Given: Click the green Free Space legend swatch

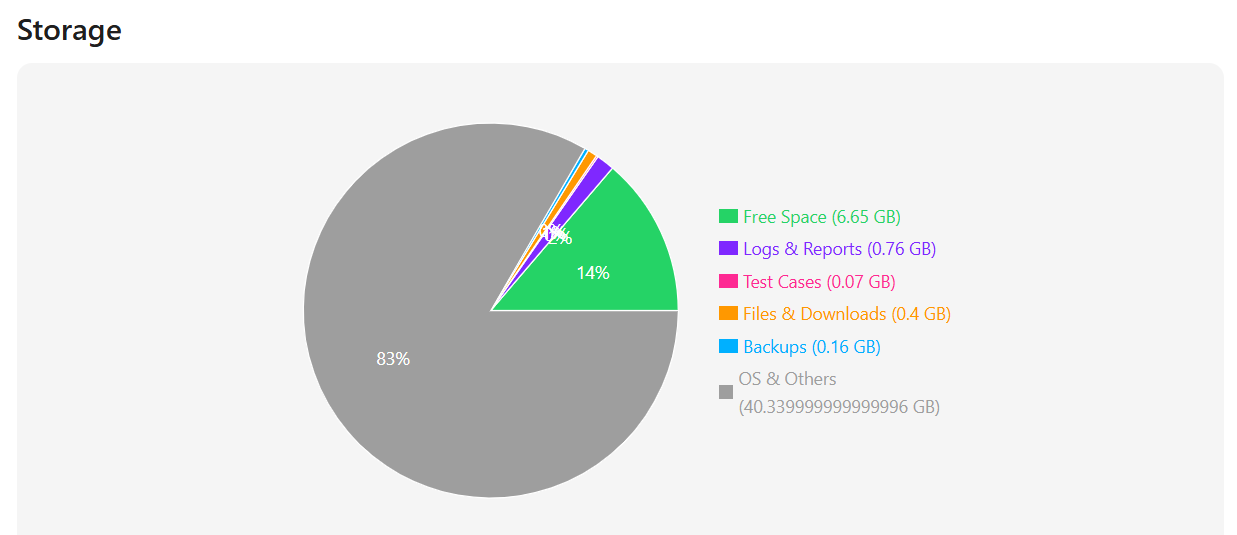Looking at the screenshot, I should (728, 216).
